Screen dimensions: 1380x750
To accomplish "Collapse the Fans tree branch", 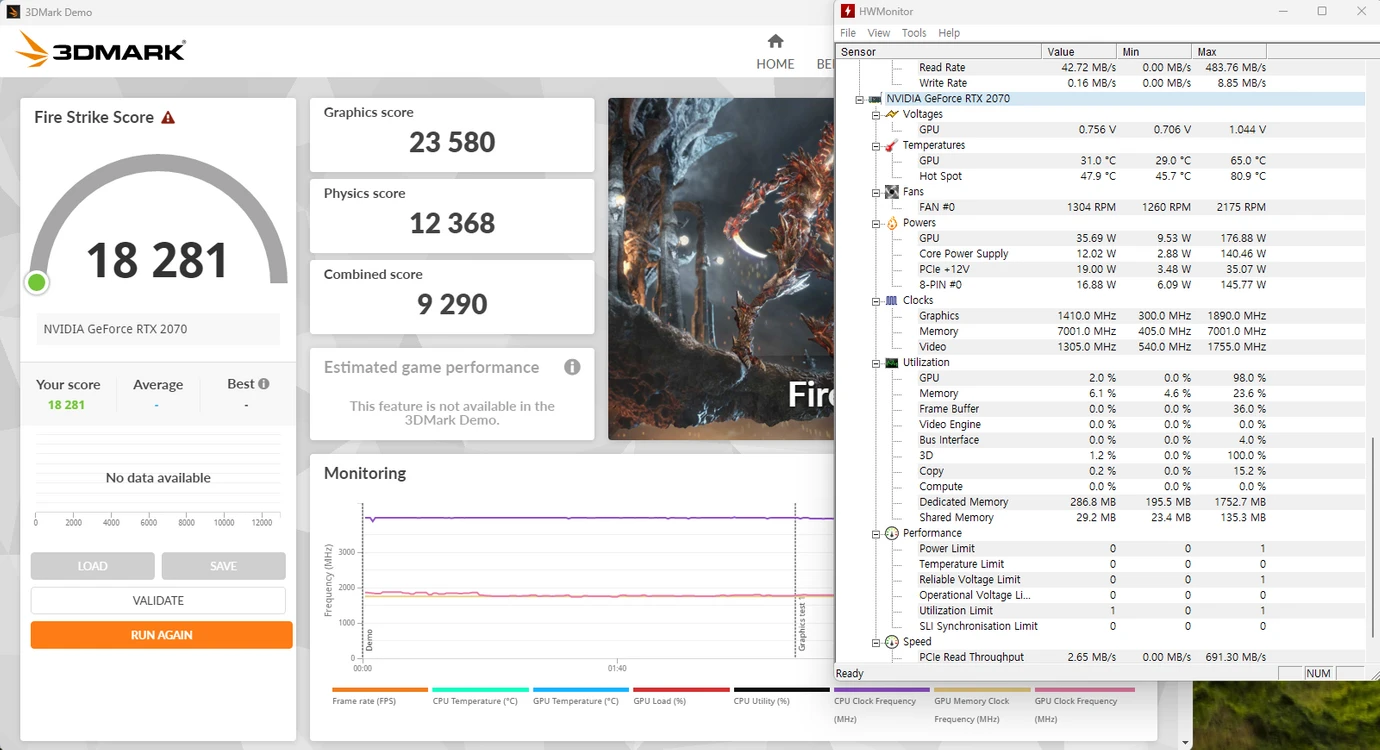I will tap(876, 192).
